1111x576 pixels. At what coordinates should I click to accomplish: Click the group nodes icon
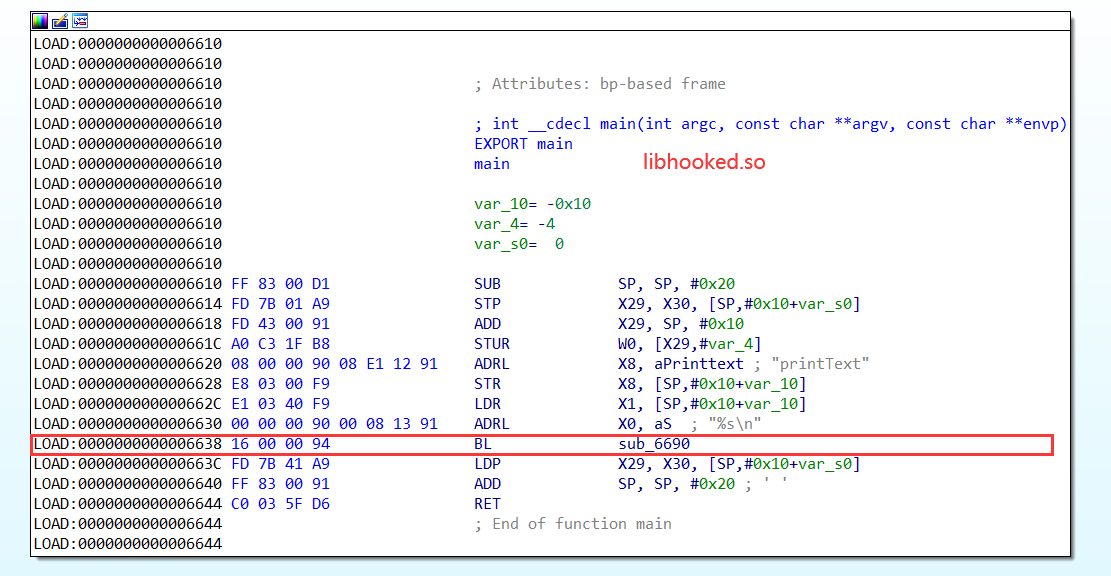pyautogui.click(x=80, y=20)
